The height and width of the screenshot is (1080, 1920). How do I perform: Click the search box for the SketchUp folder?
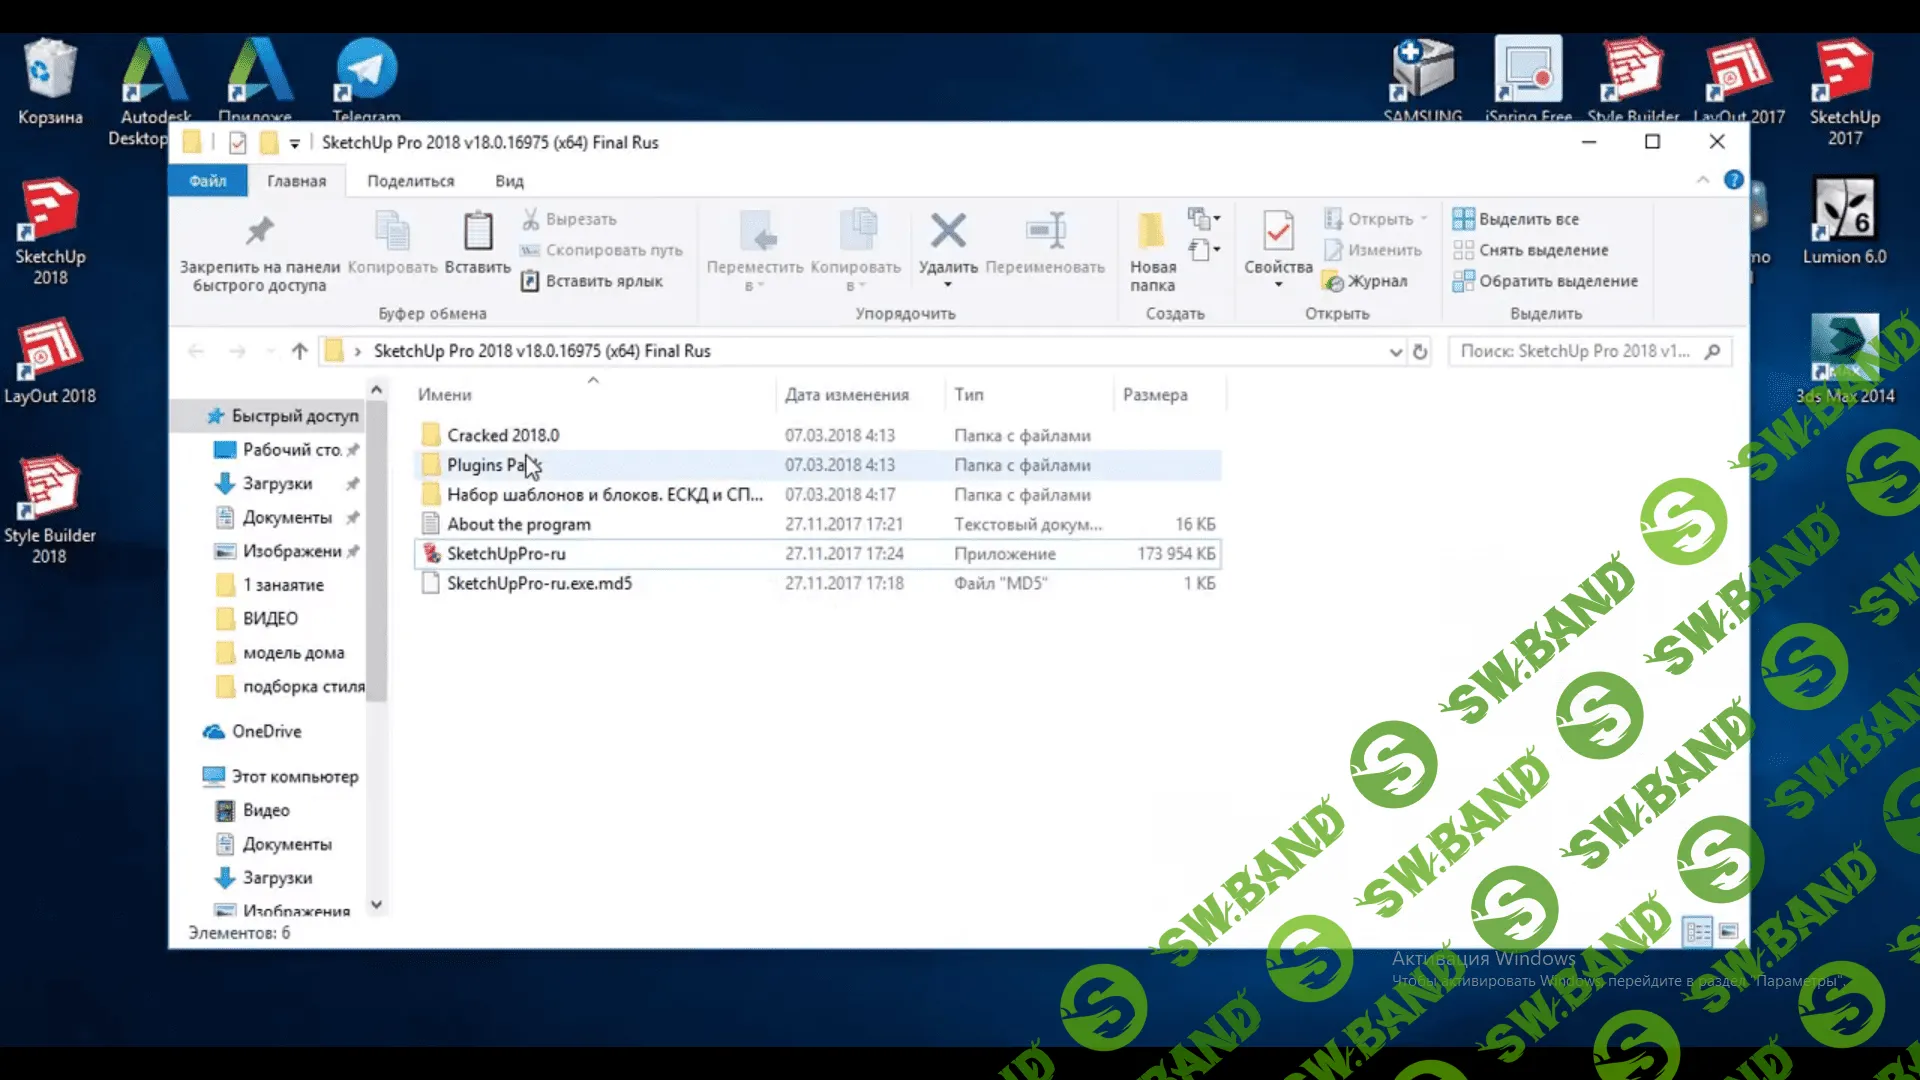point(1575,351)
